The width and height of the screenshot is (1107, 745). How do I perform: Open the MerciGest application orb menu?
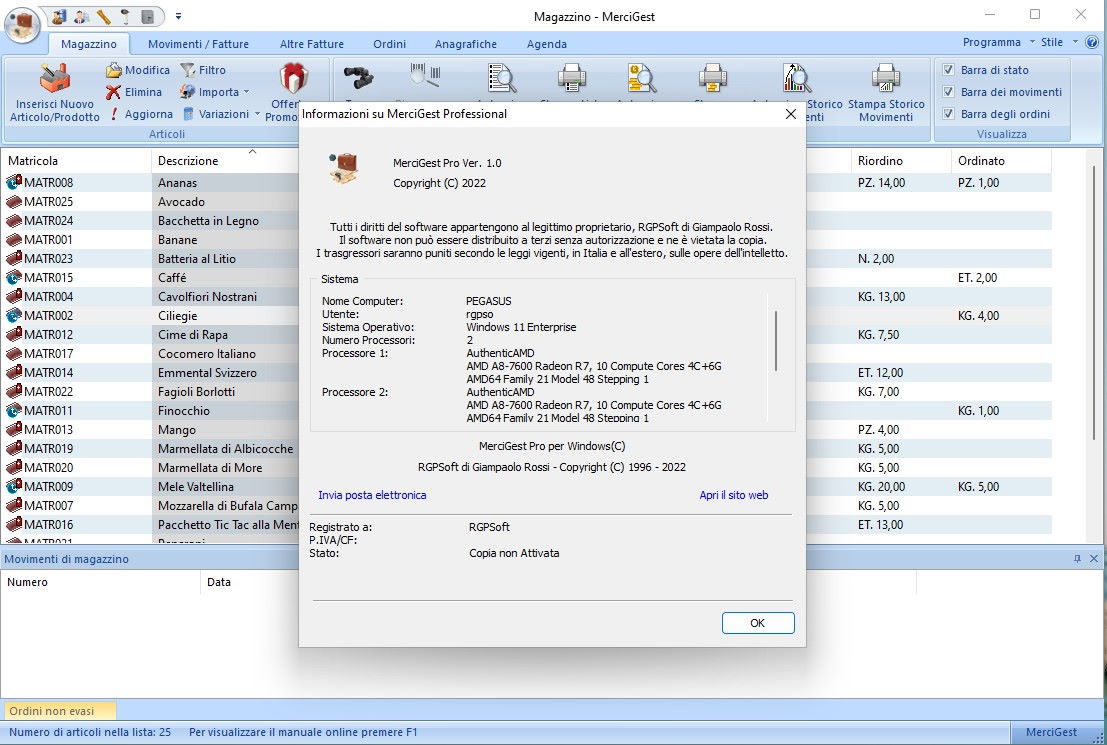[x=23, y=23]
